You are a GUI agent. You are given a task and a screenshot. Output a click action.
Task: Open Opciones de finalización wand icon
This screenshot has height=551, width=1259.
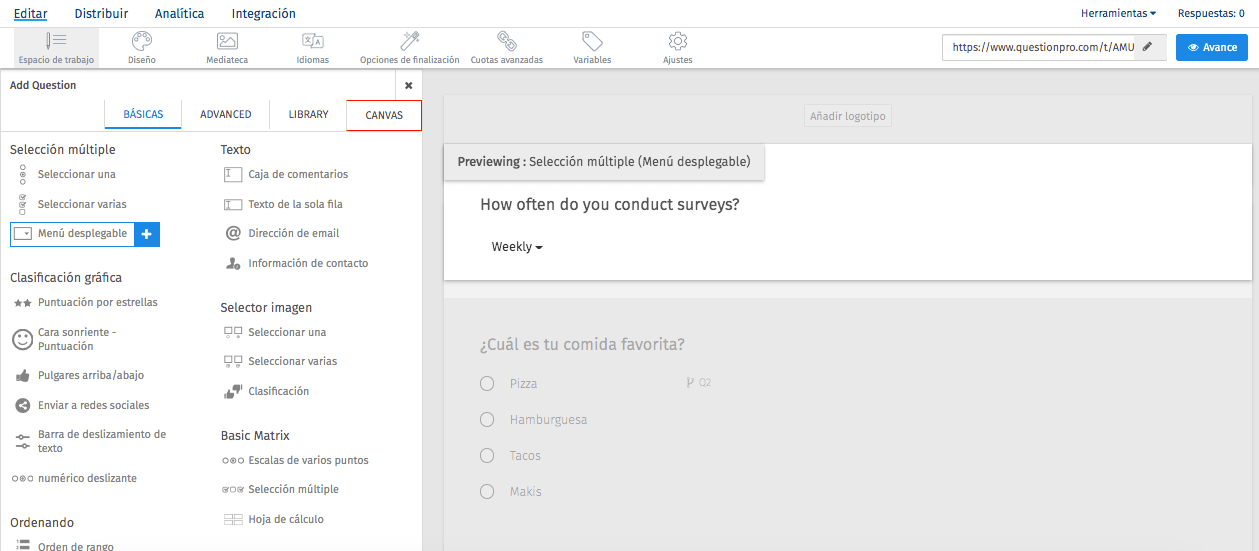[409, 41]
